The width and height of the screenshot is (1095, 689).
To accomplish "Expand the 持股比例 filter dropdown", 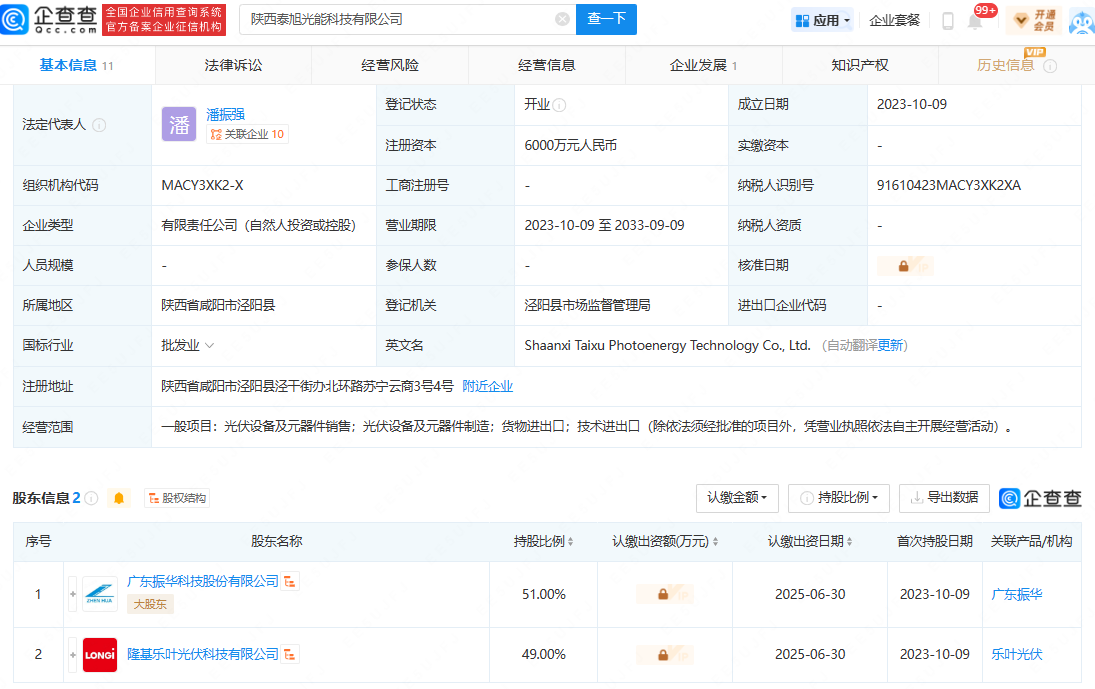I will point(839,498).
